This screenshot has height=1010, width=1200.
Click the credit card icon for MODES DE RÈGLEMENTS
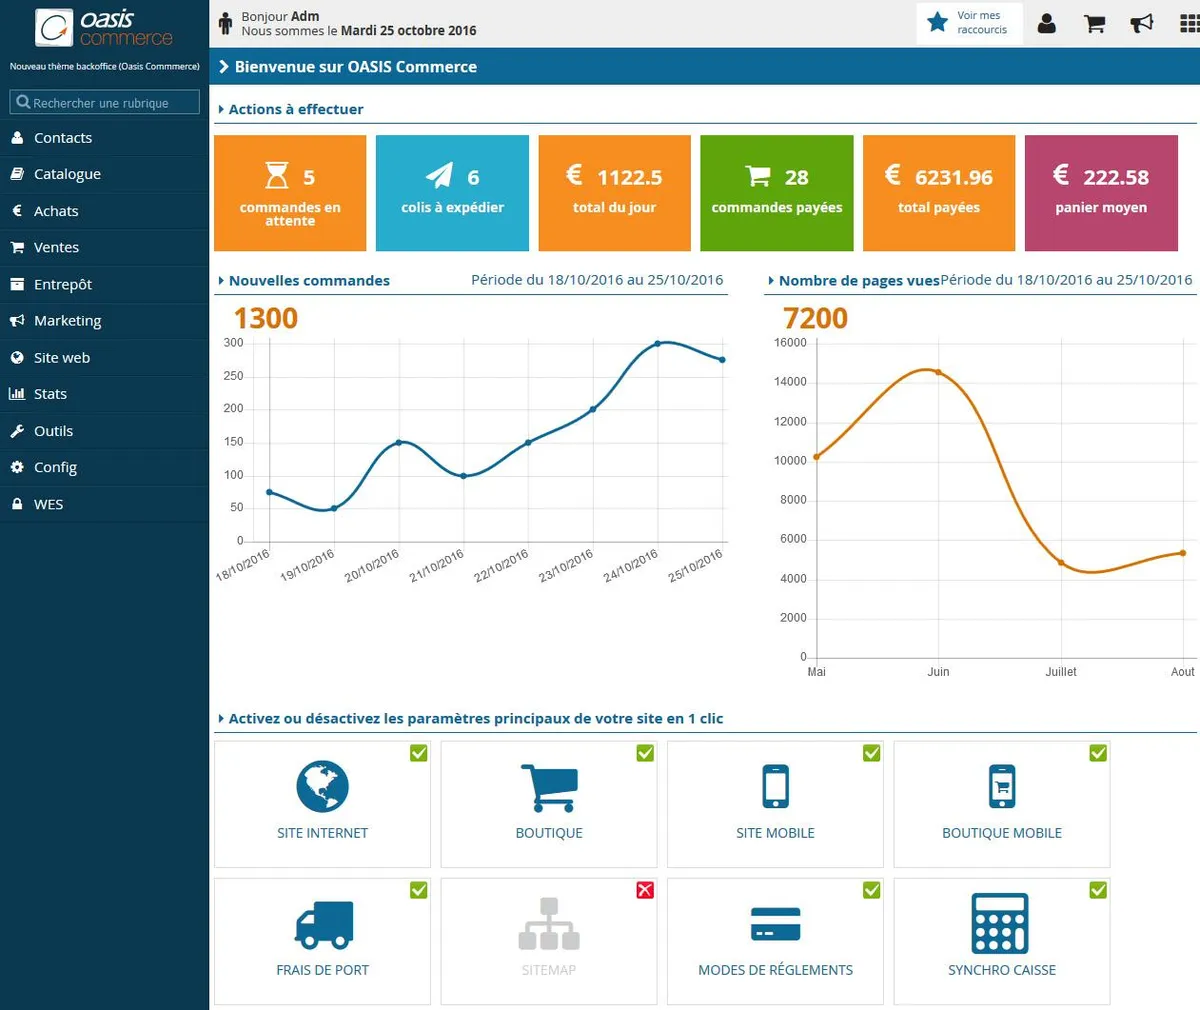(775, 924)
